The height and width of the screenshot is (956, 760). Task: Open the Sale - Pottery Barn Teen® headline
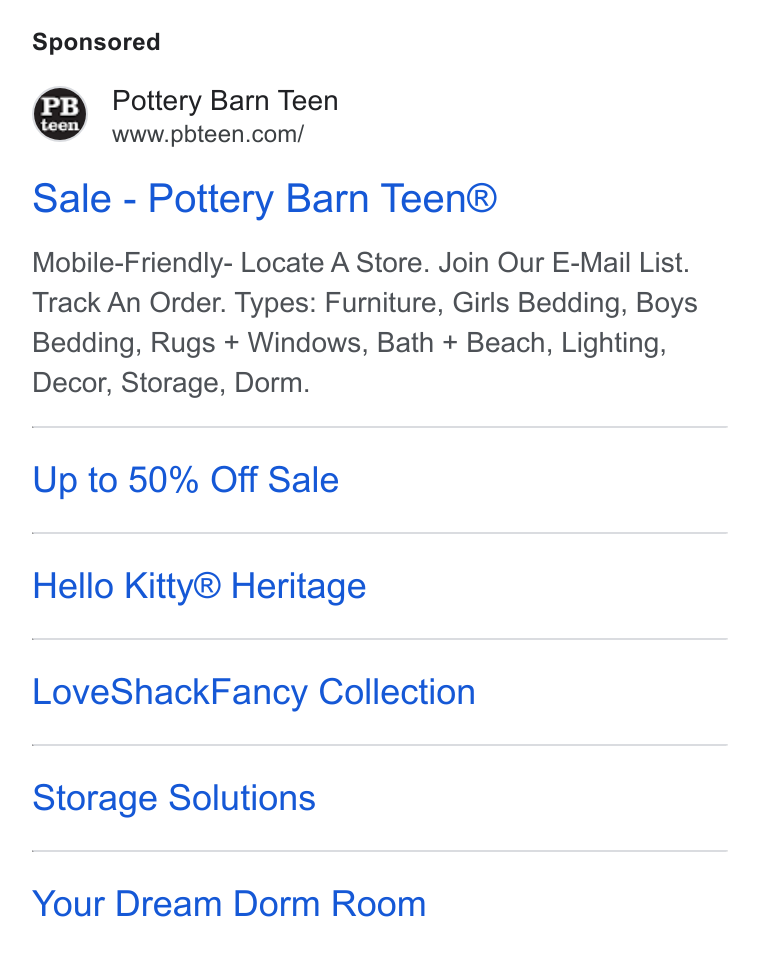(265, 199)
